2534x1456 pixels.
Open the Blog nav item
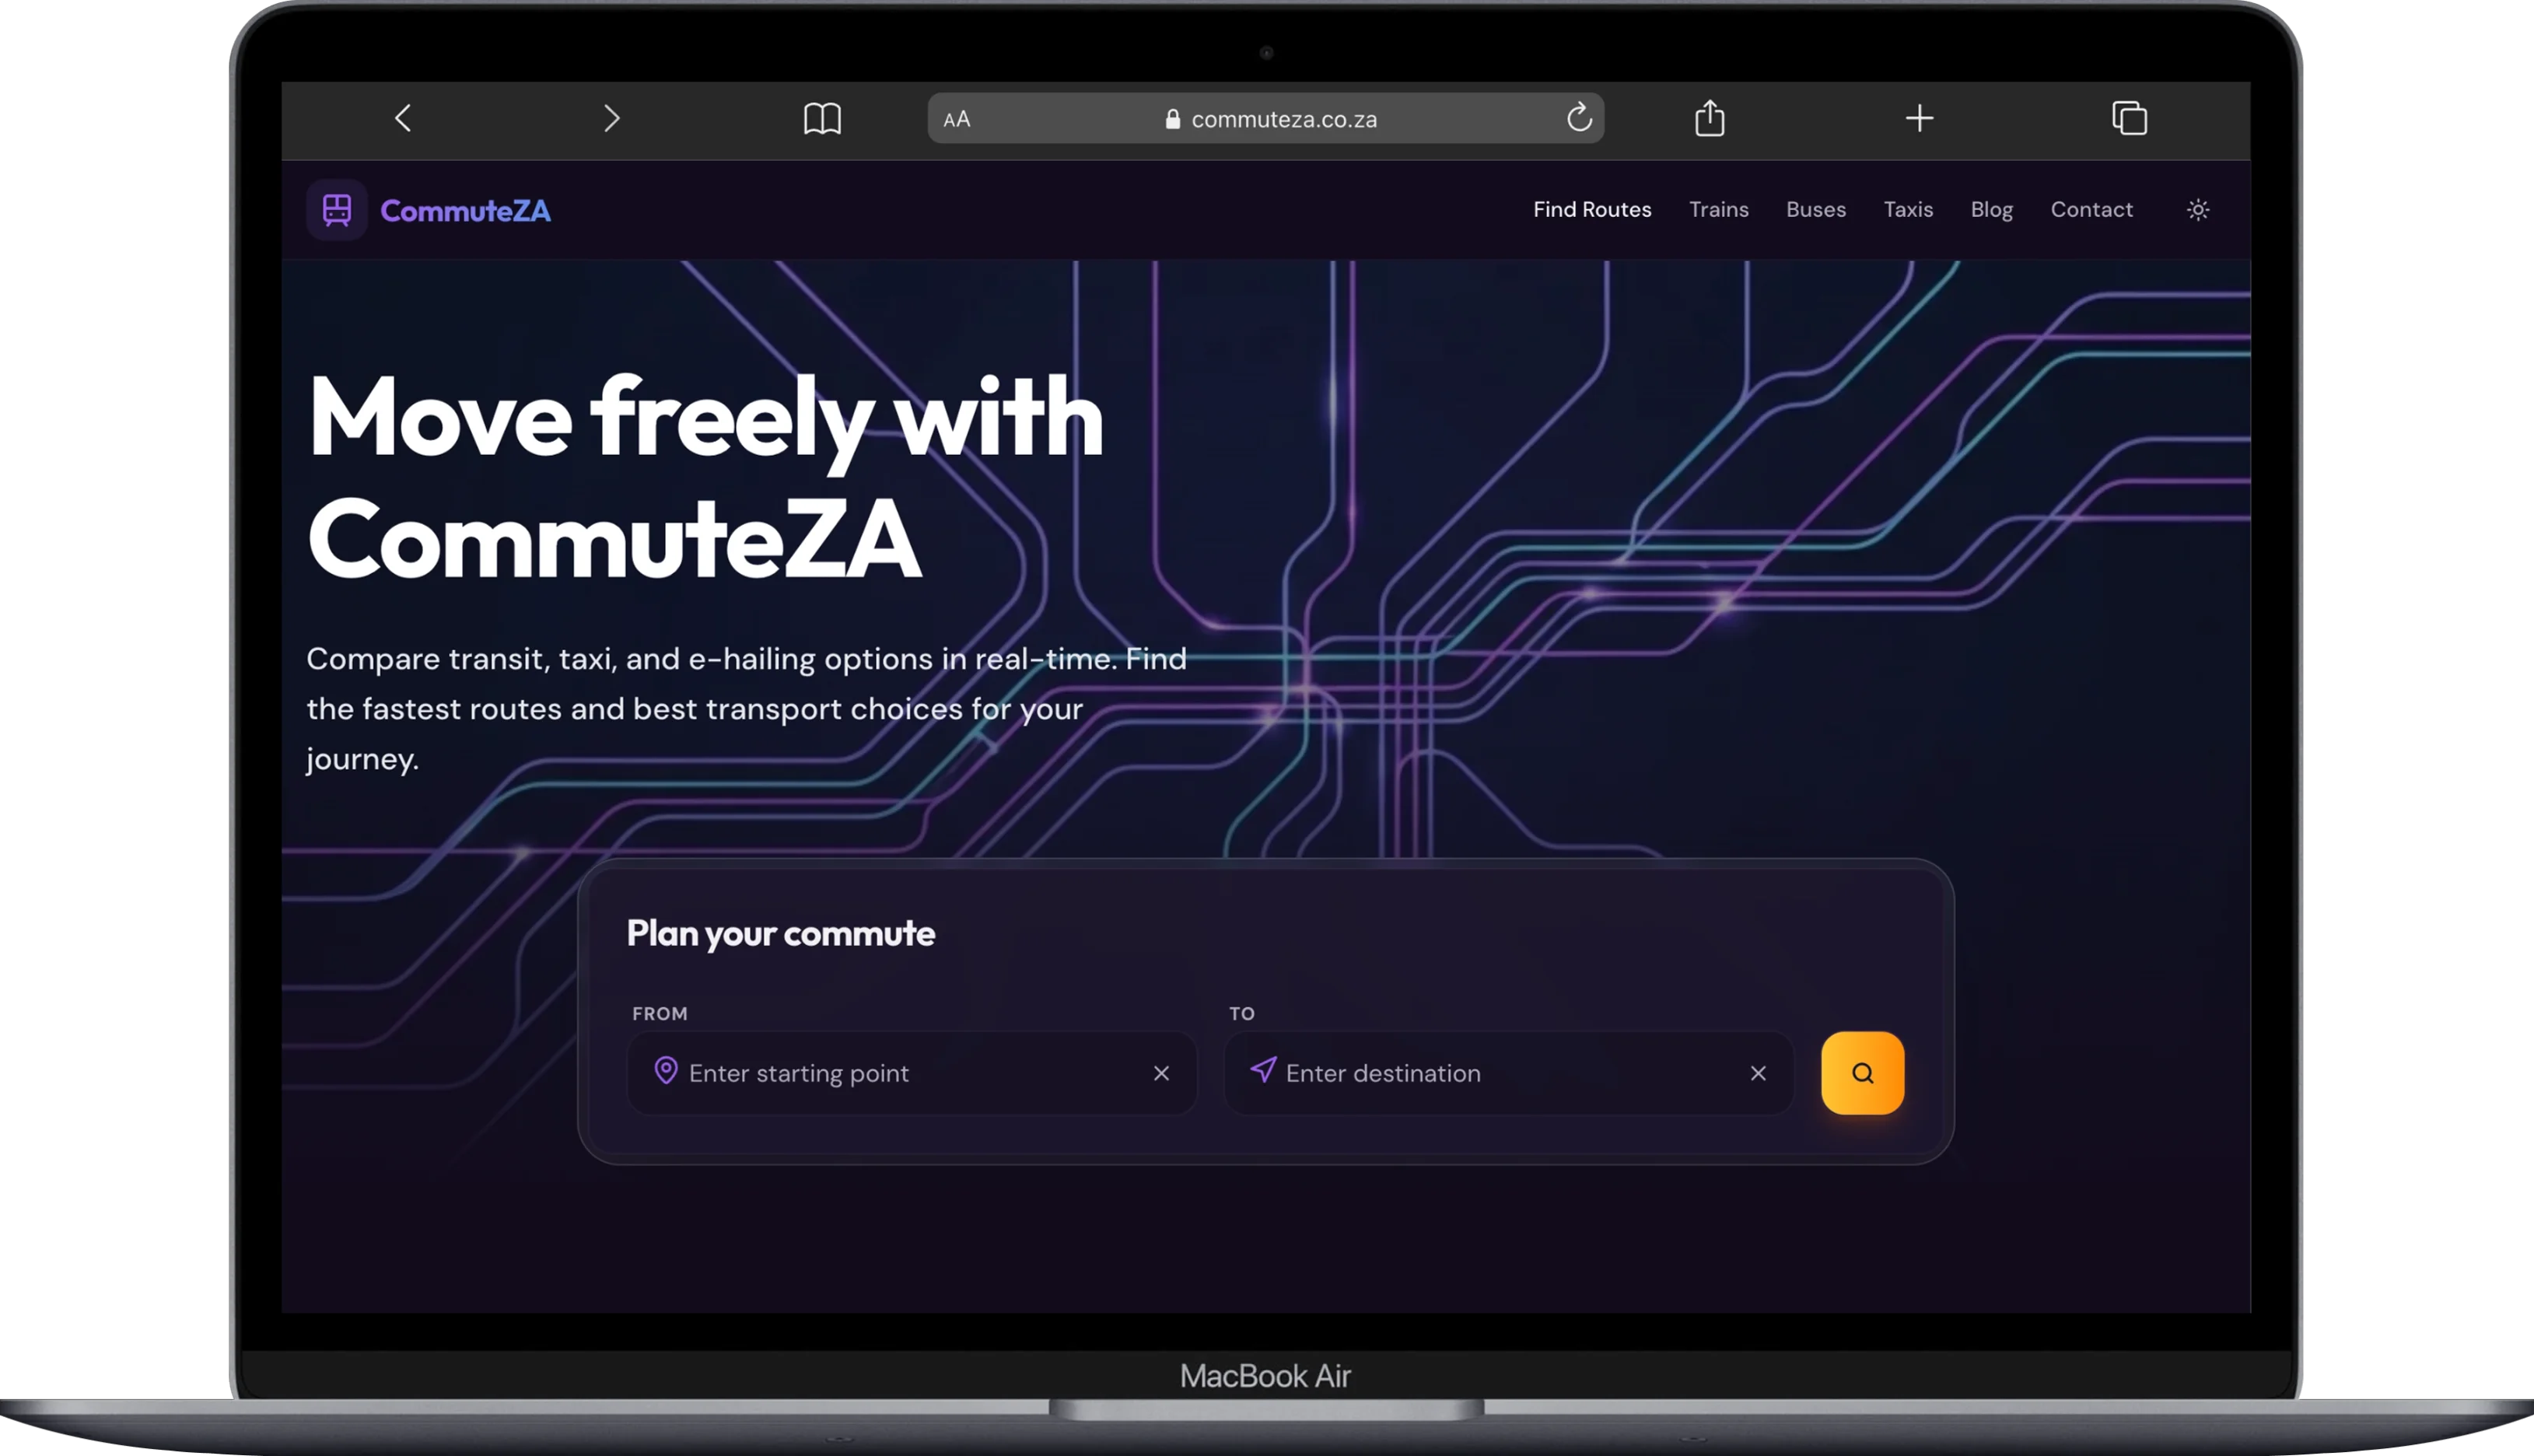pos(1991,210)
